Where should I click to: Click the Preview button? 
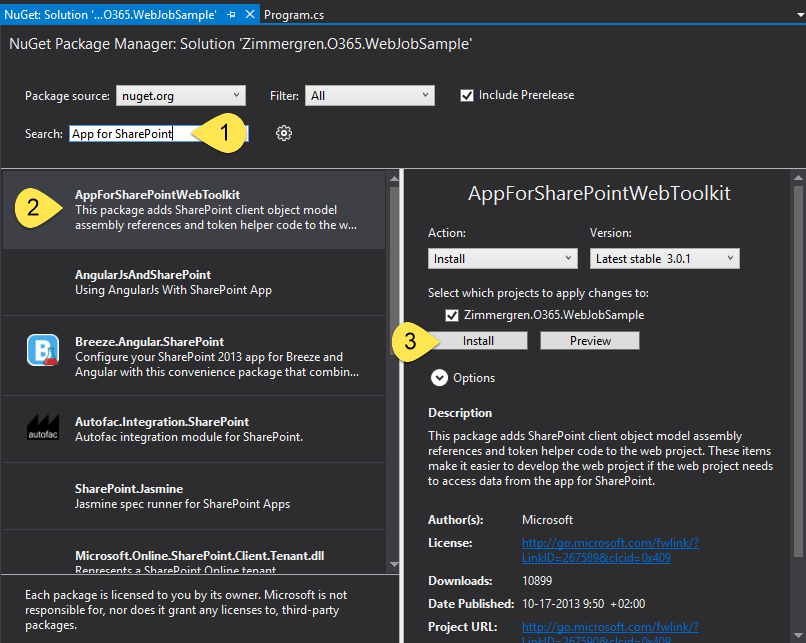(589, 340)
